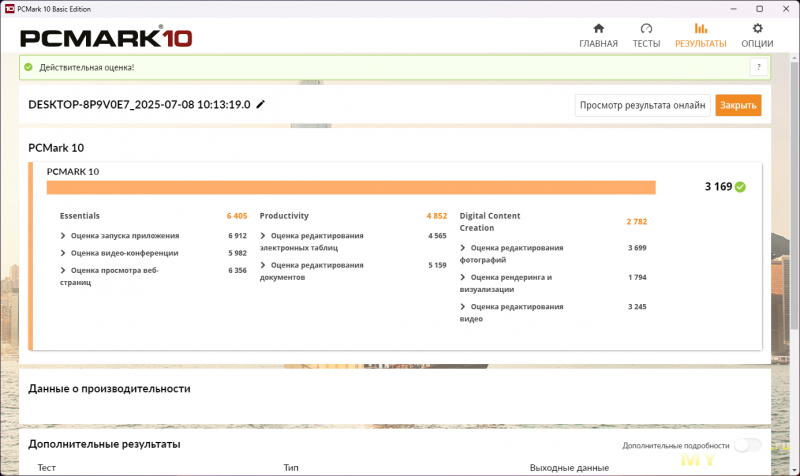Toggle Дополнительные подробности switch
Image resolution: width=800 pixels, height=476 pixels.
point(747,445)
